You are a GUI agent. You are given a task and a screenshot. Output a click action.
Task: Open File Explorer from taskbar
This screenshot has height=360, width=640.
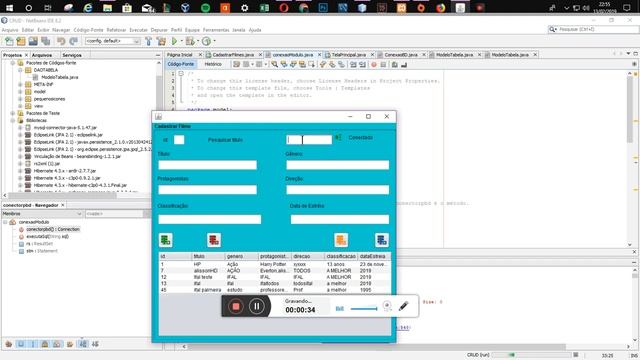[x=107, y=7]
